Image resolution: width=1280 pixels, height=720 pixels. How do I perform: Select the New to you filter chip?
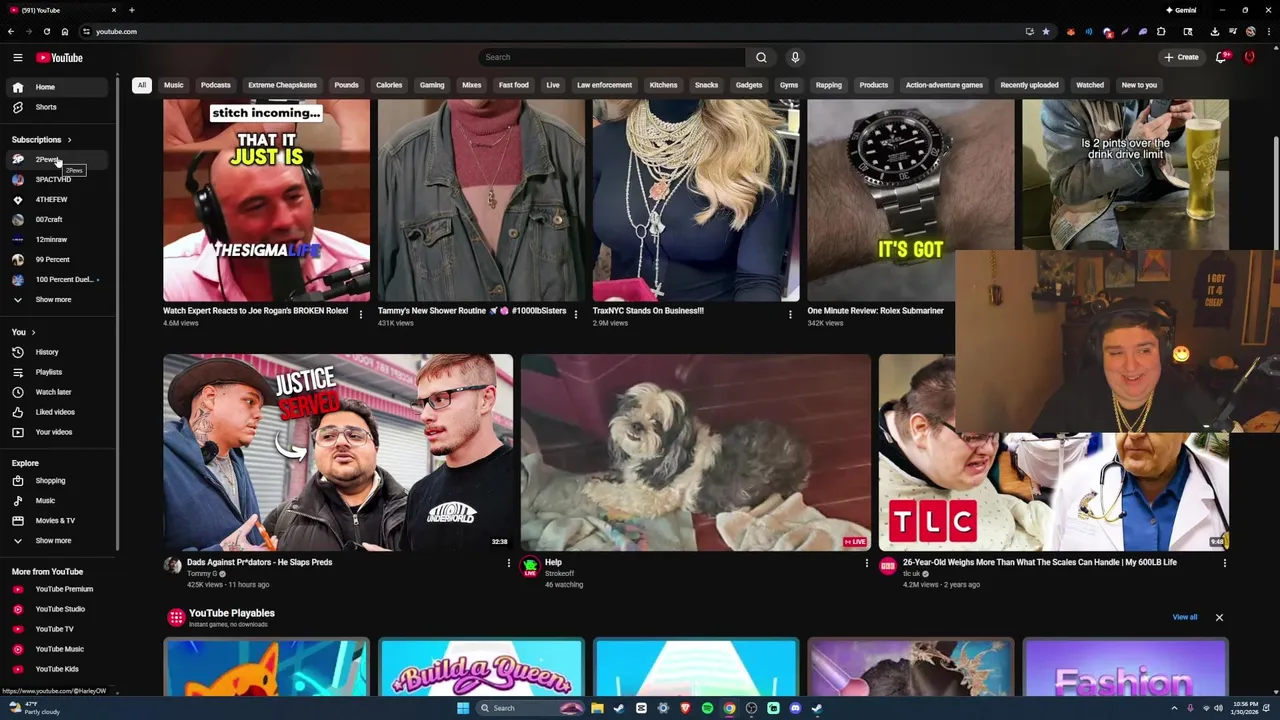coord(1139,85)
